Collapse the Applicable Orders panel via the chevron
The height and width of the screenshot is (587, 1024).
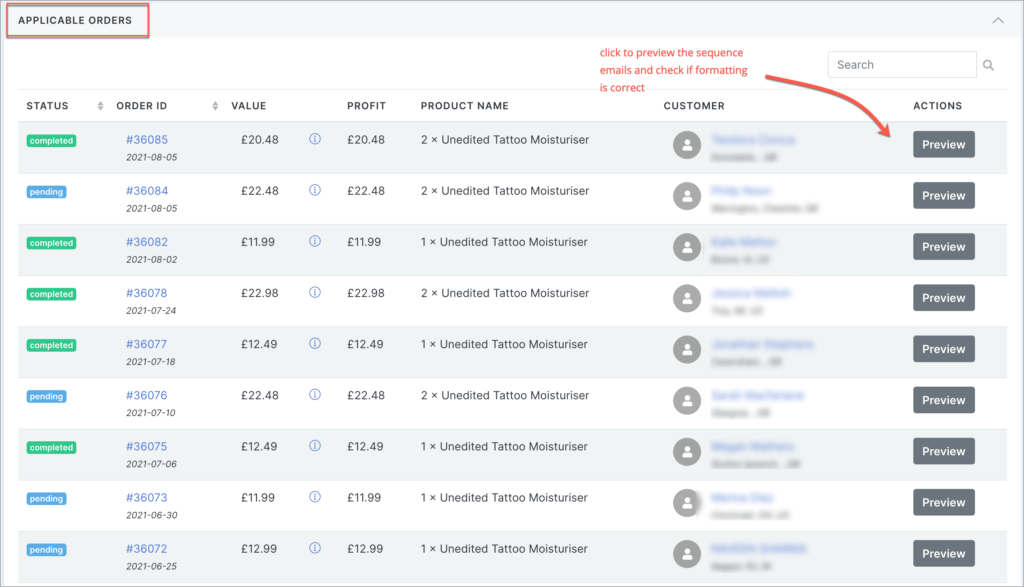point(997,20)
